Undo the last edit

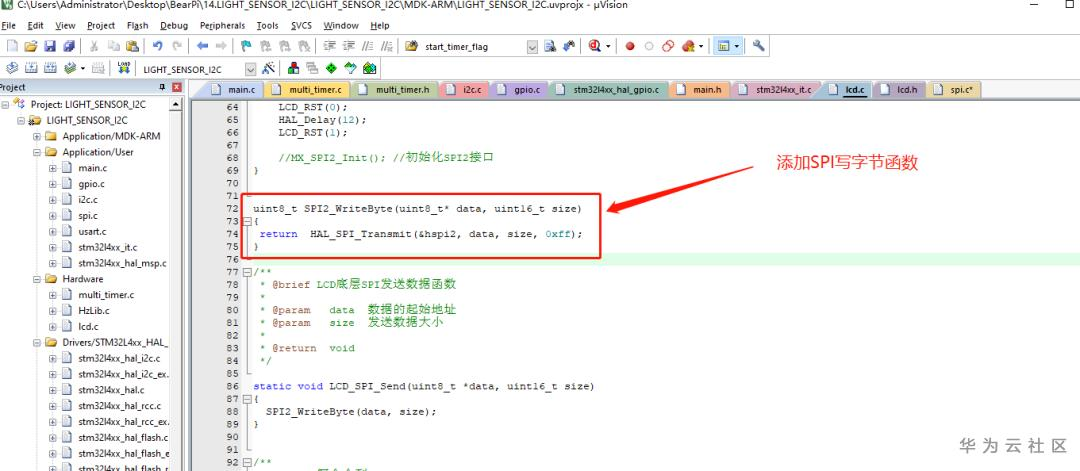point(158,46)
